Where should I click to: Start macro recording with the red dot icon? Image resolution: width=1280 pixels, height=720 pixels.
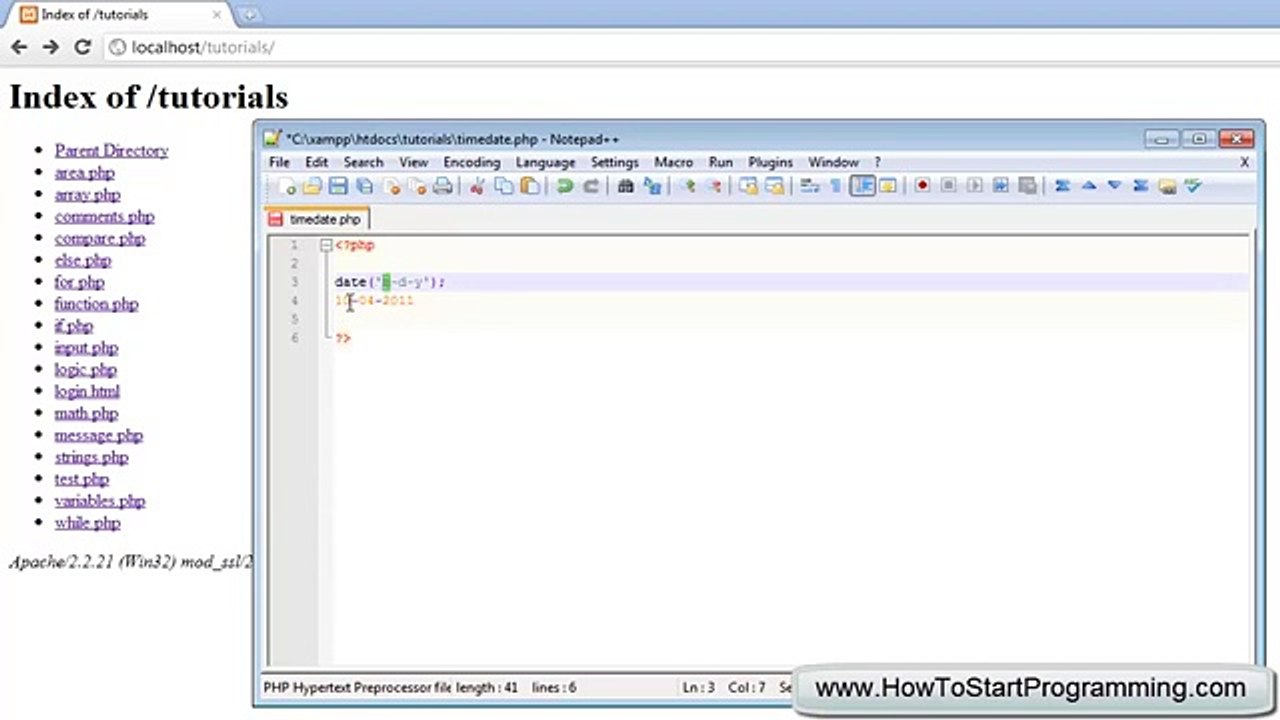pyautogui.click(x=922, y=186)
